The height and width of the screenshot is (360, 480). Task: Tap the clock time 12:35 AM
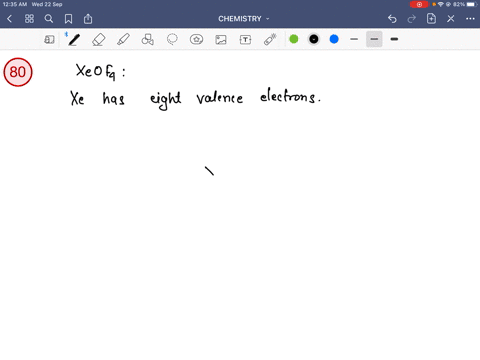pos(15,4)
